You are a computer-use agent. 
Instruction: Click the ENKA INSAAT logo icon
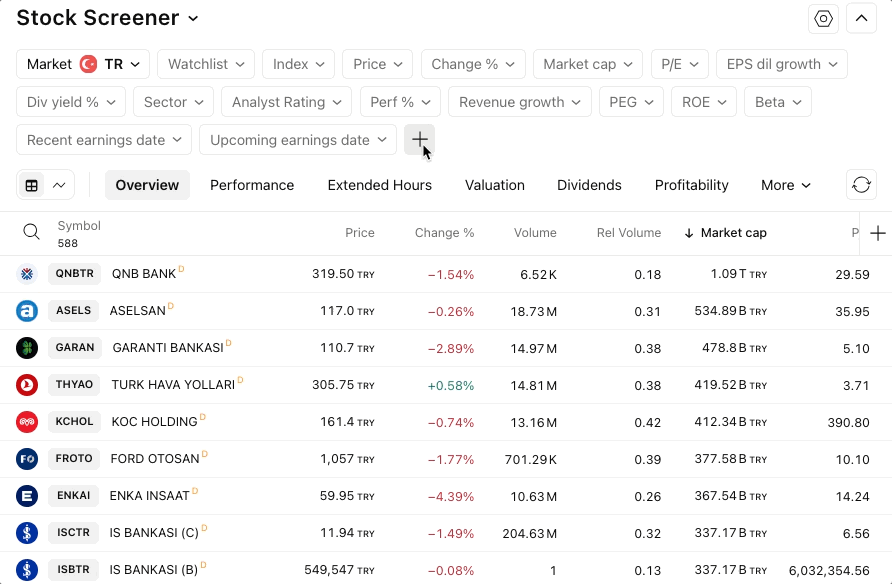(x=27, y=496)
